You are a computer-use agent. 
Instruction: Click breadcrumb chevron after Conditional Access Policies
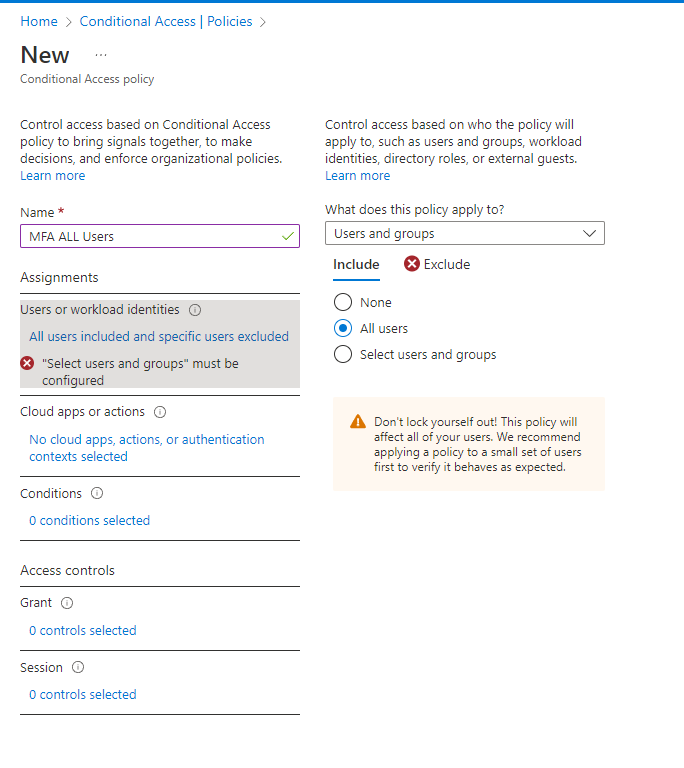(x=263, y=22)
